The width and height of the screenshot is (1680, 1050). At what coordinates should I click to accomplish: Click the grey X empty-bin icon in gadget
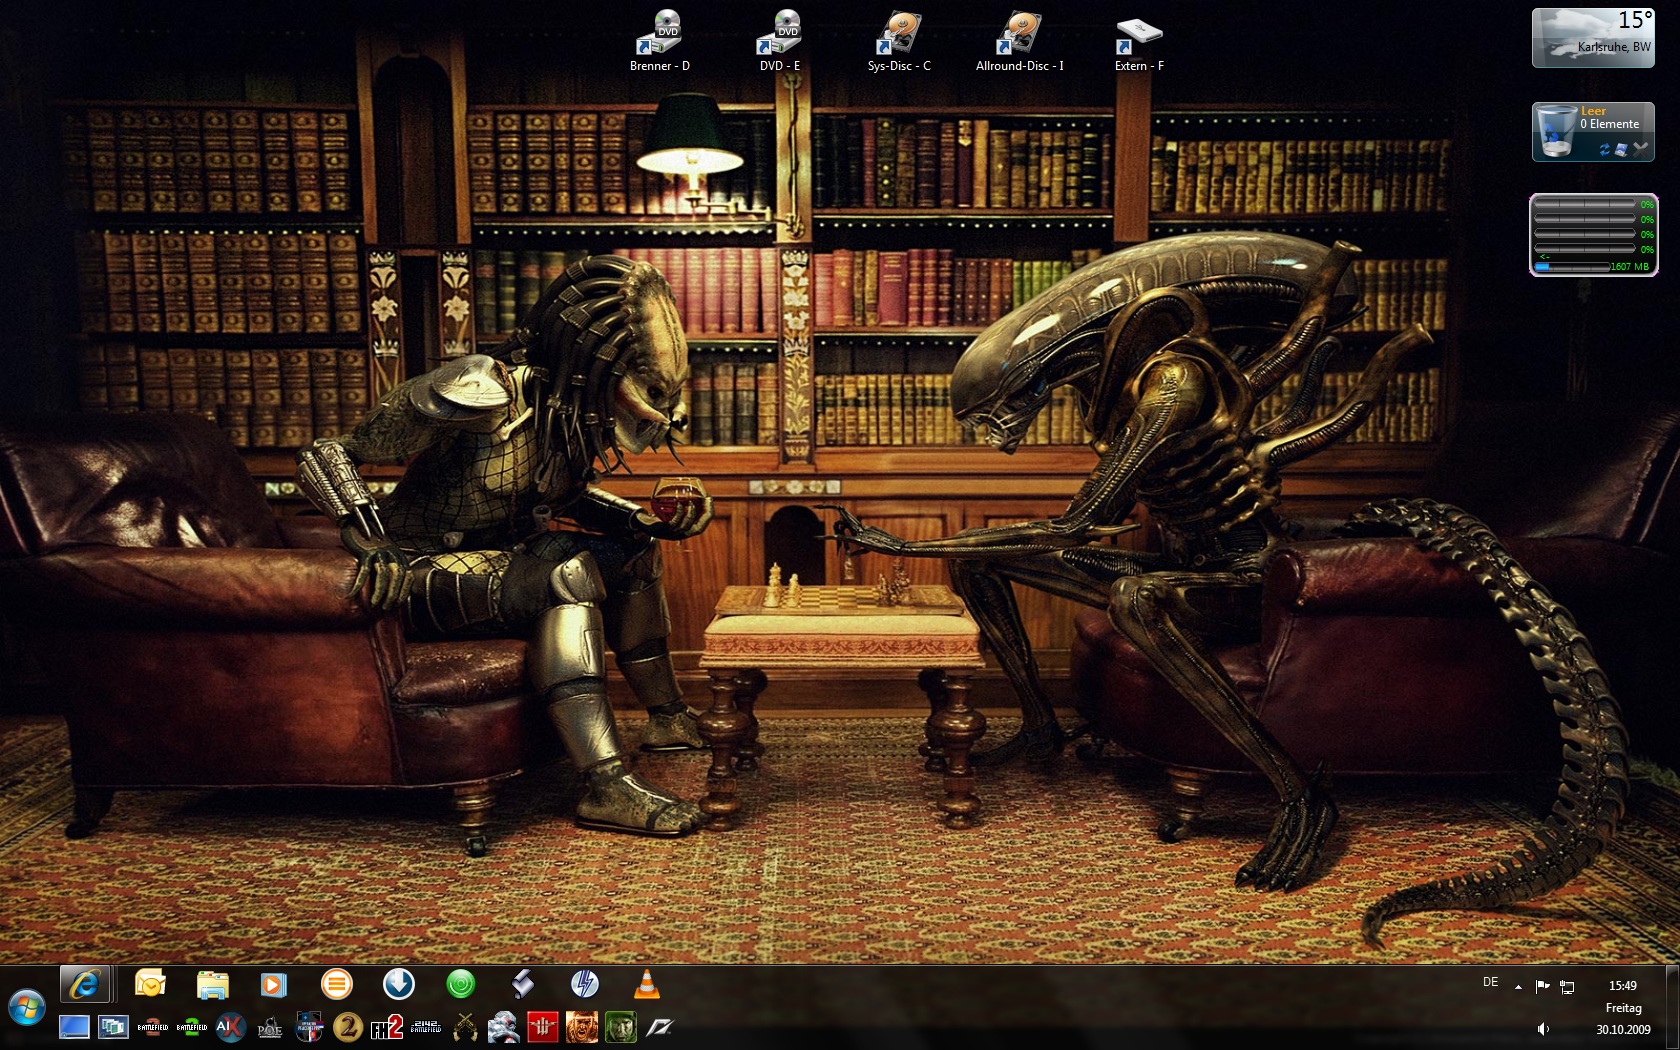pyautogui.click(x=1640, y=149)
